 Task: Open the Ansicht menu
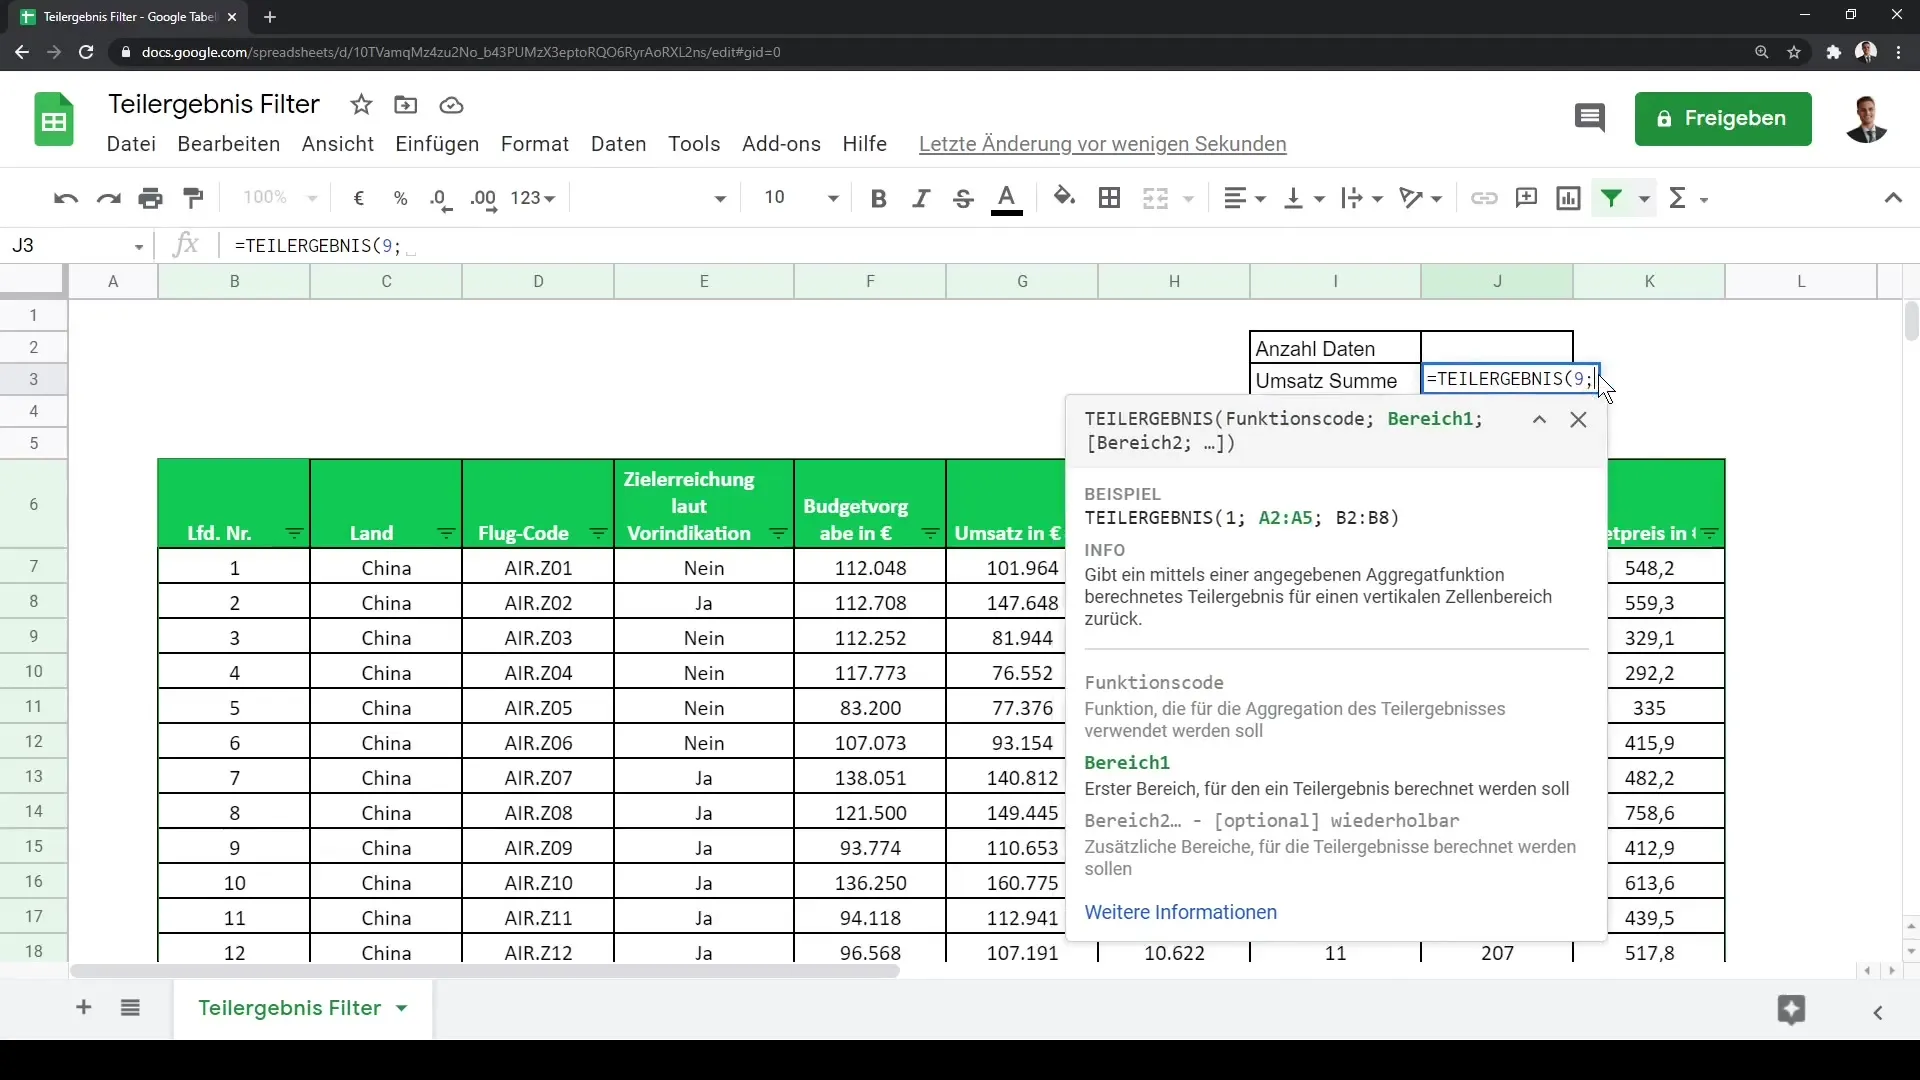(x=338, y=144)
